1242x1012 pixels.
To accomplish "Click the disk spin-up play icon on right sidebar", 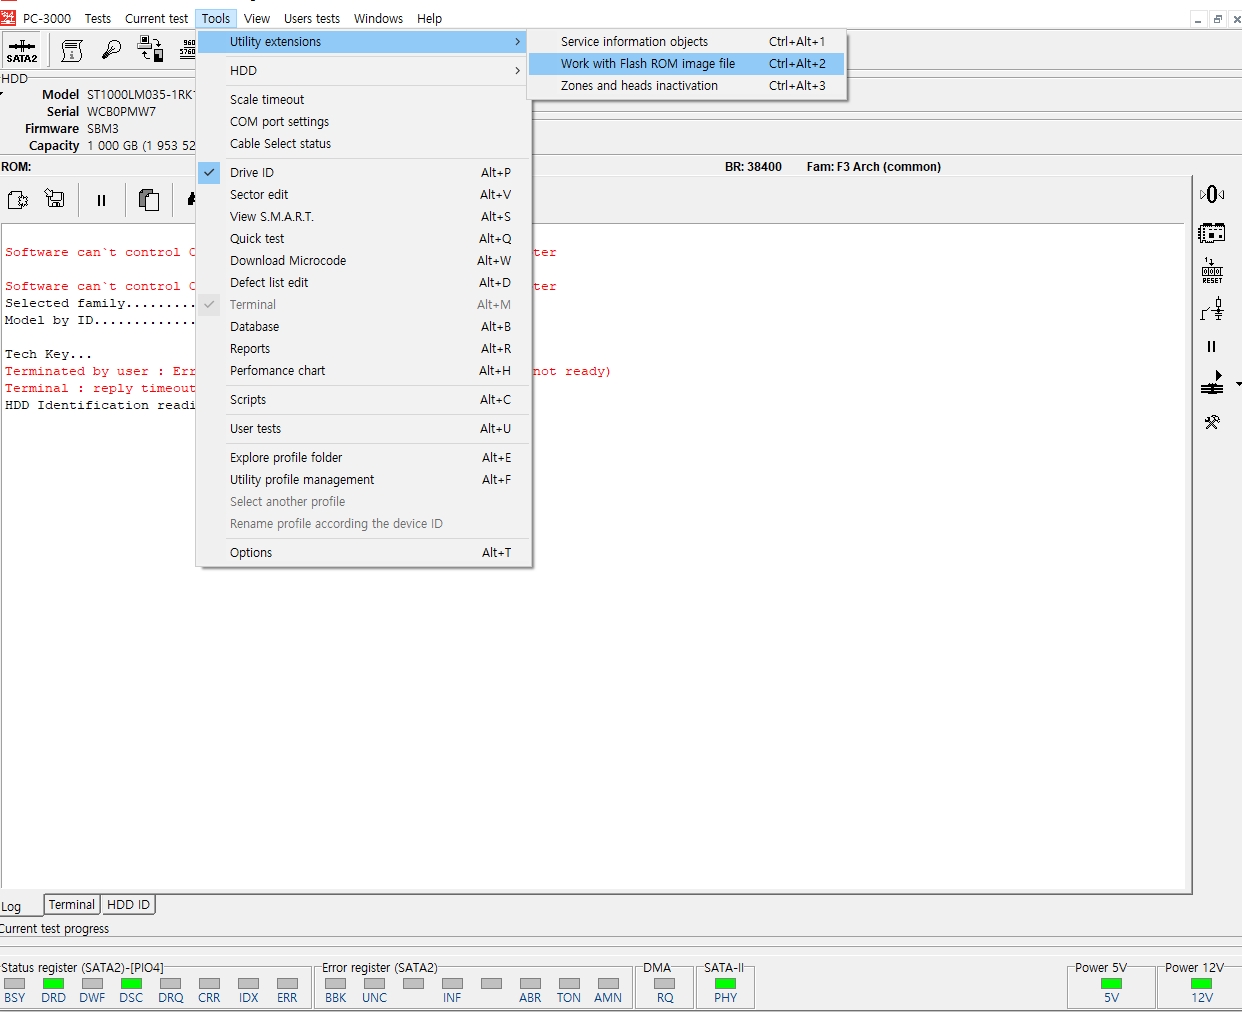I will point(1212,383).
